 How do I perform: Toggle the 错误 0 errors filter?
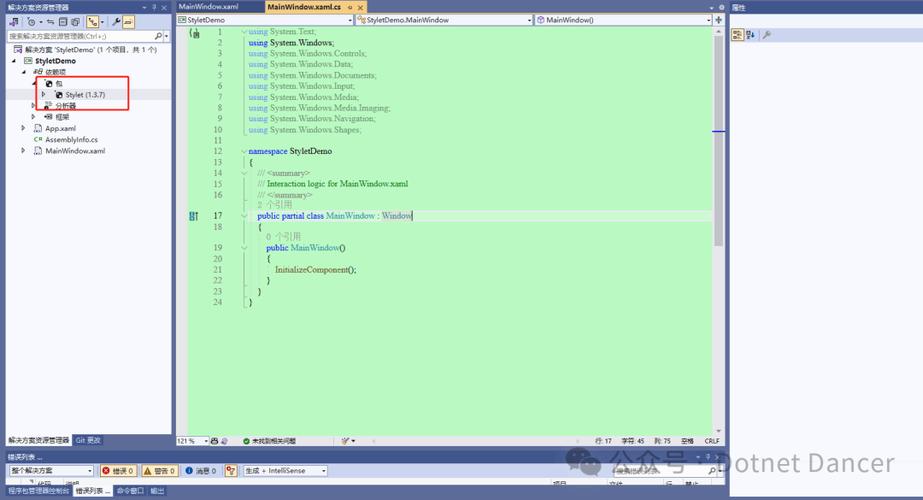pos(117,471)
